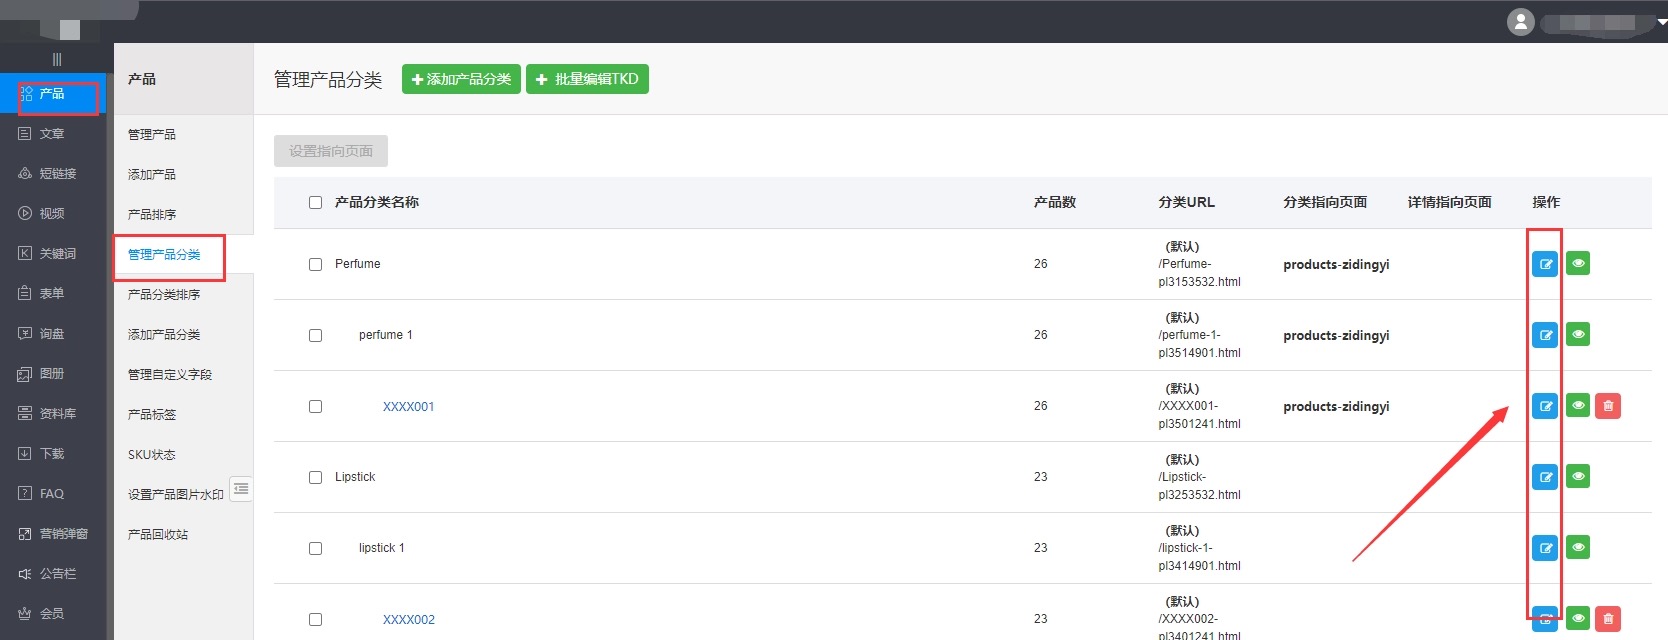
Task: Open the XXXX001 category link
Action: 408,407
